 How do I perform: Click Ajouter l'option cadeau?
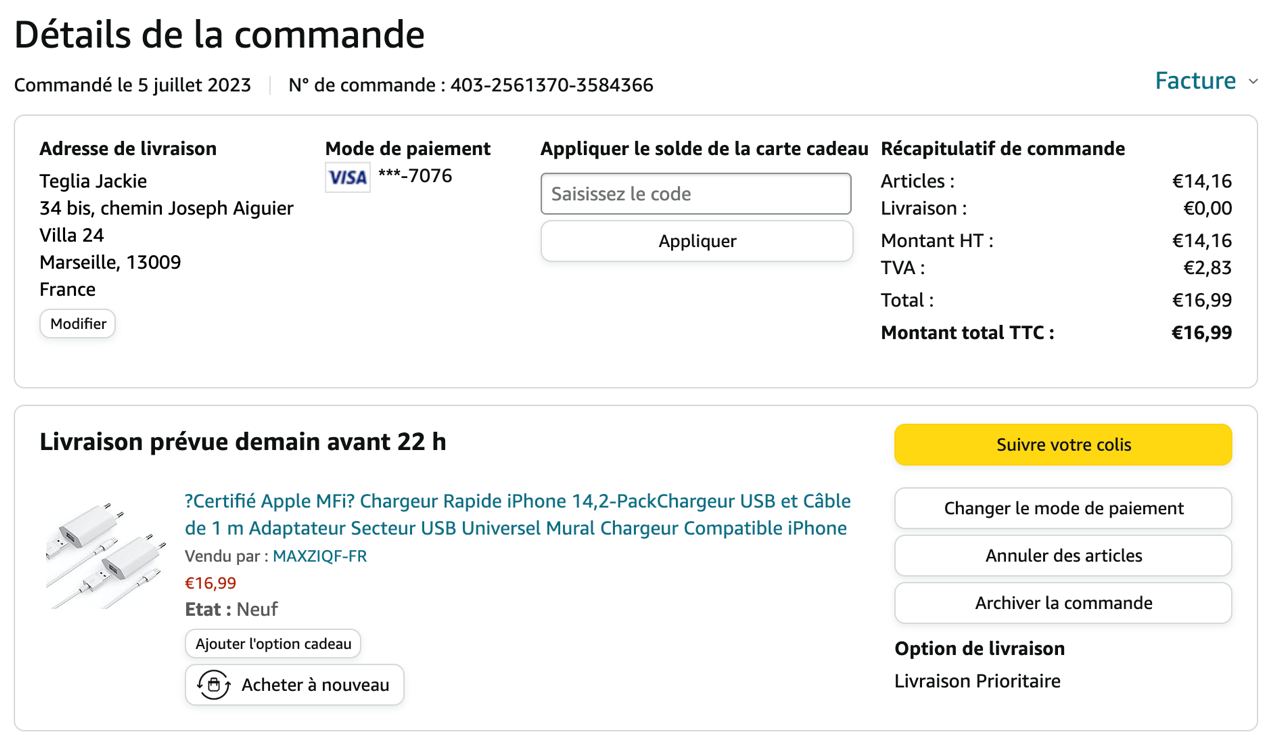(273, 644)
